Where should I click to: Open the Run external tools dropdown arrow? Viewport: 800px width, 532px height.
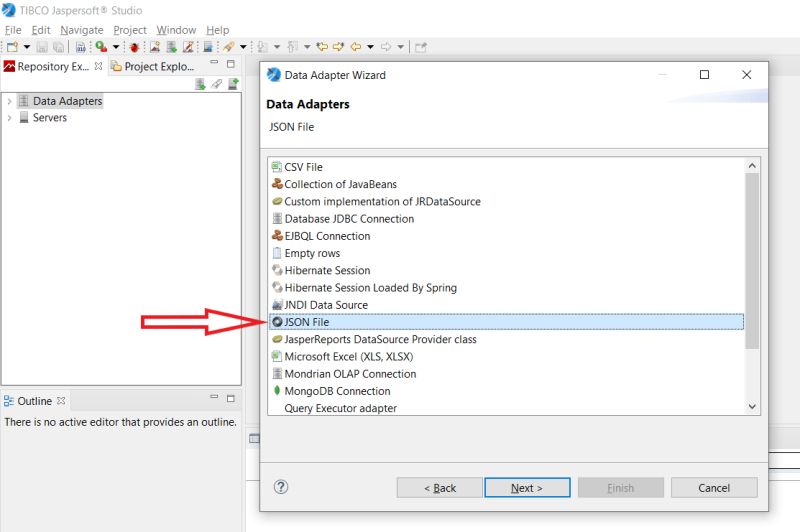(x=116, y=47)
